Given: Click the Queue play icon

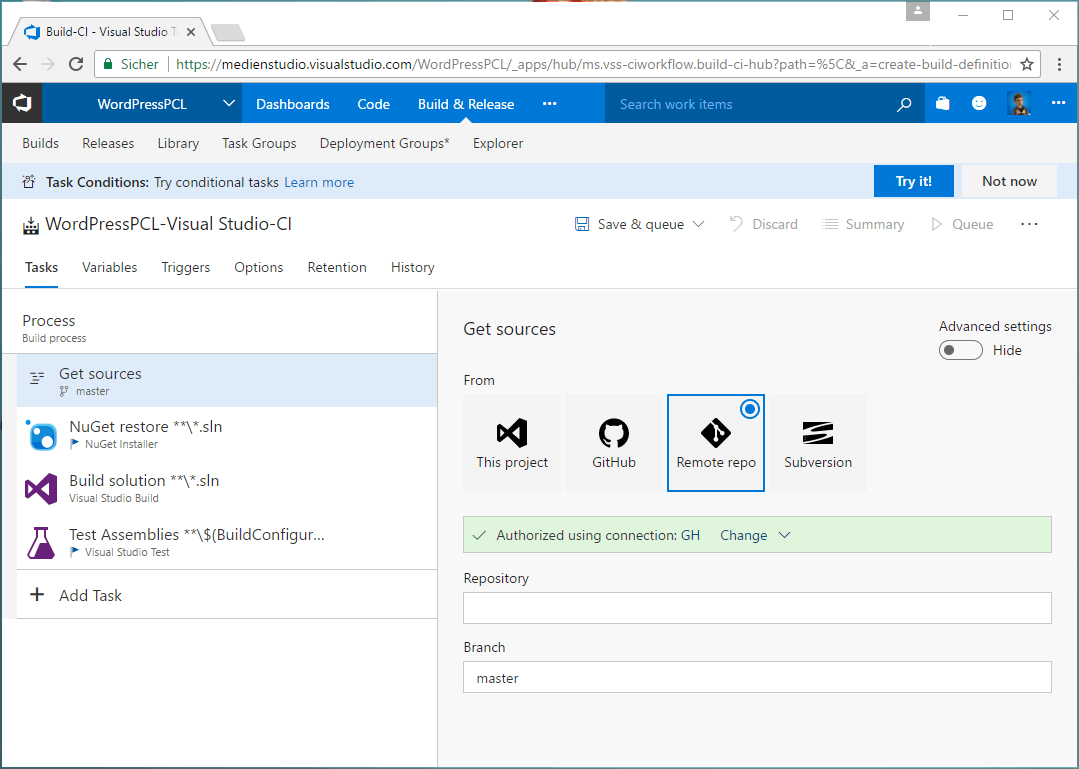Looking at the screenshot, I should click(936, 224).
